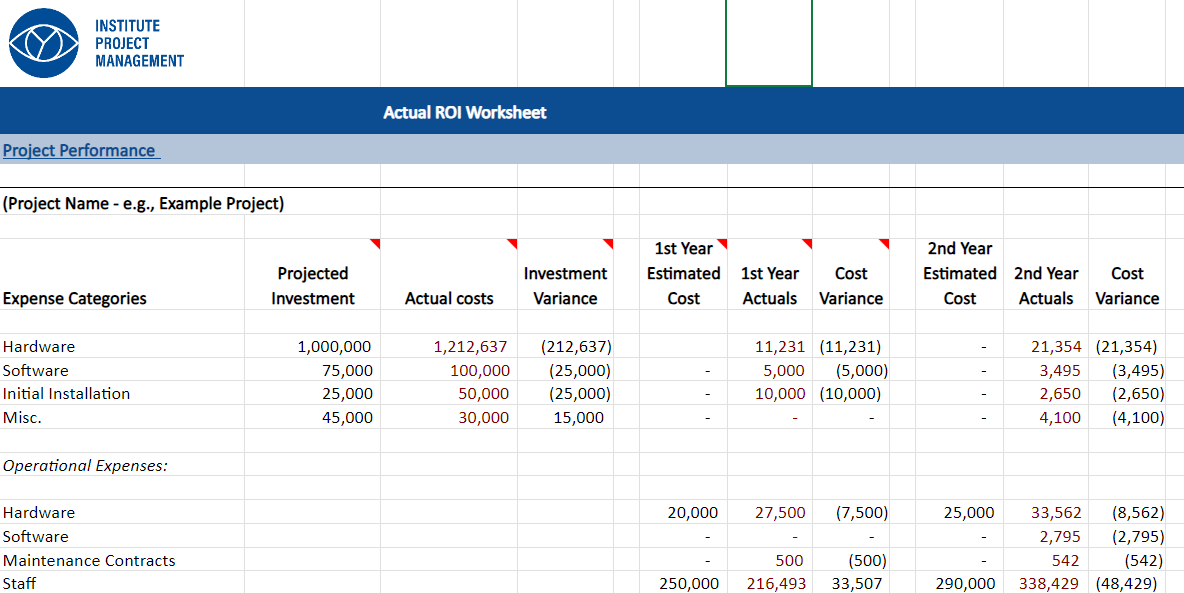
Task: Click the 1st Year Actuals value 5,000
Action: pyautogui.click(x=785, y=371)
